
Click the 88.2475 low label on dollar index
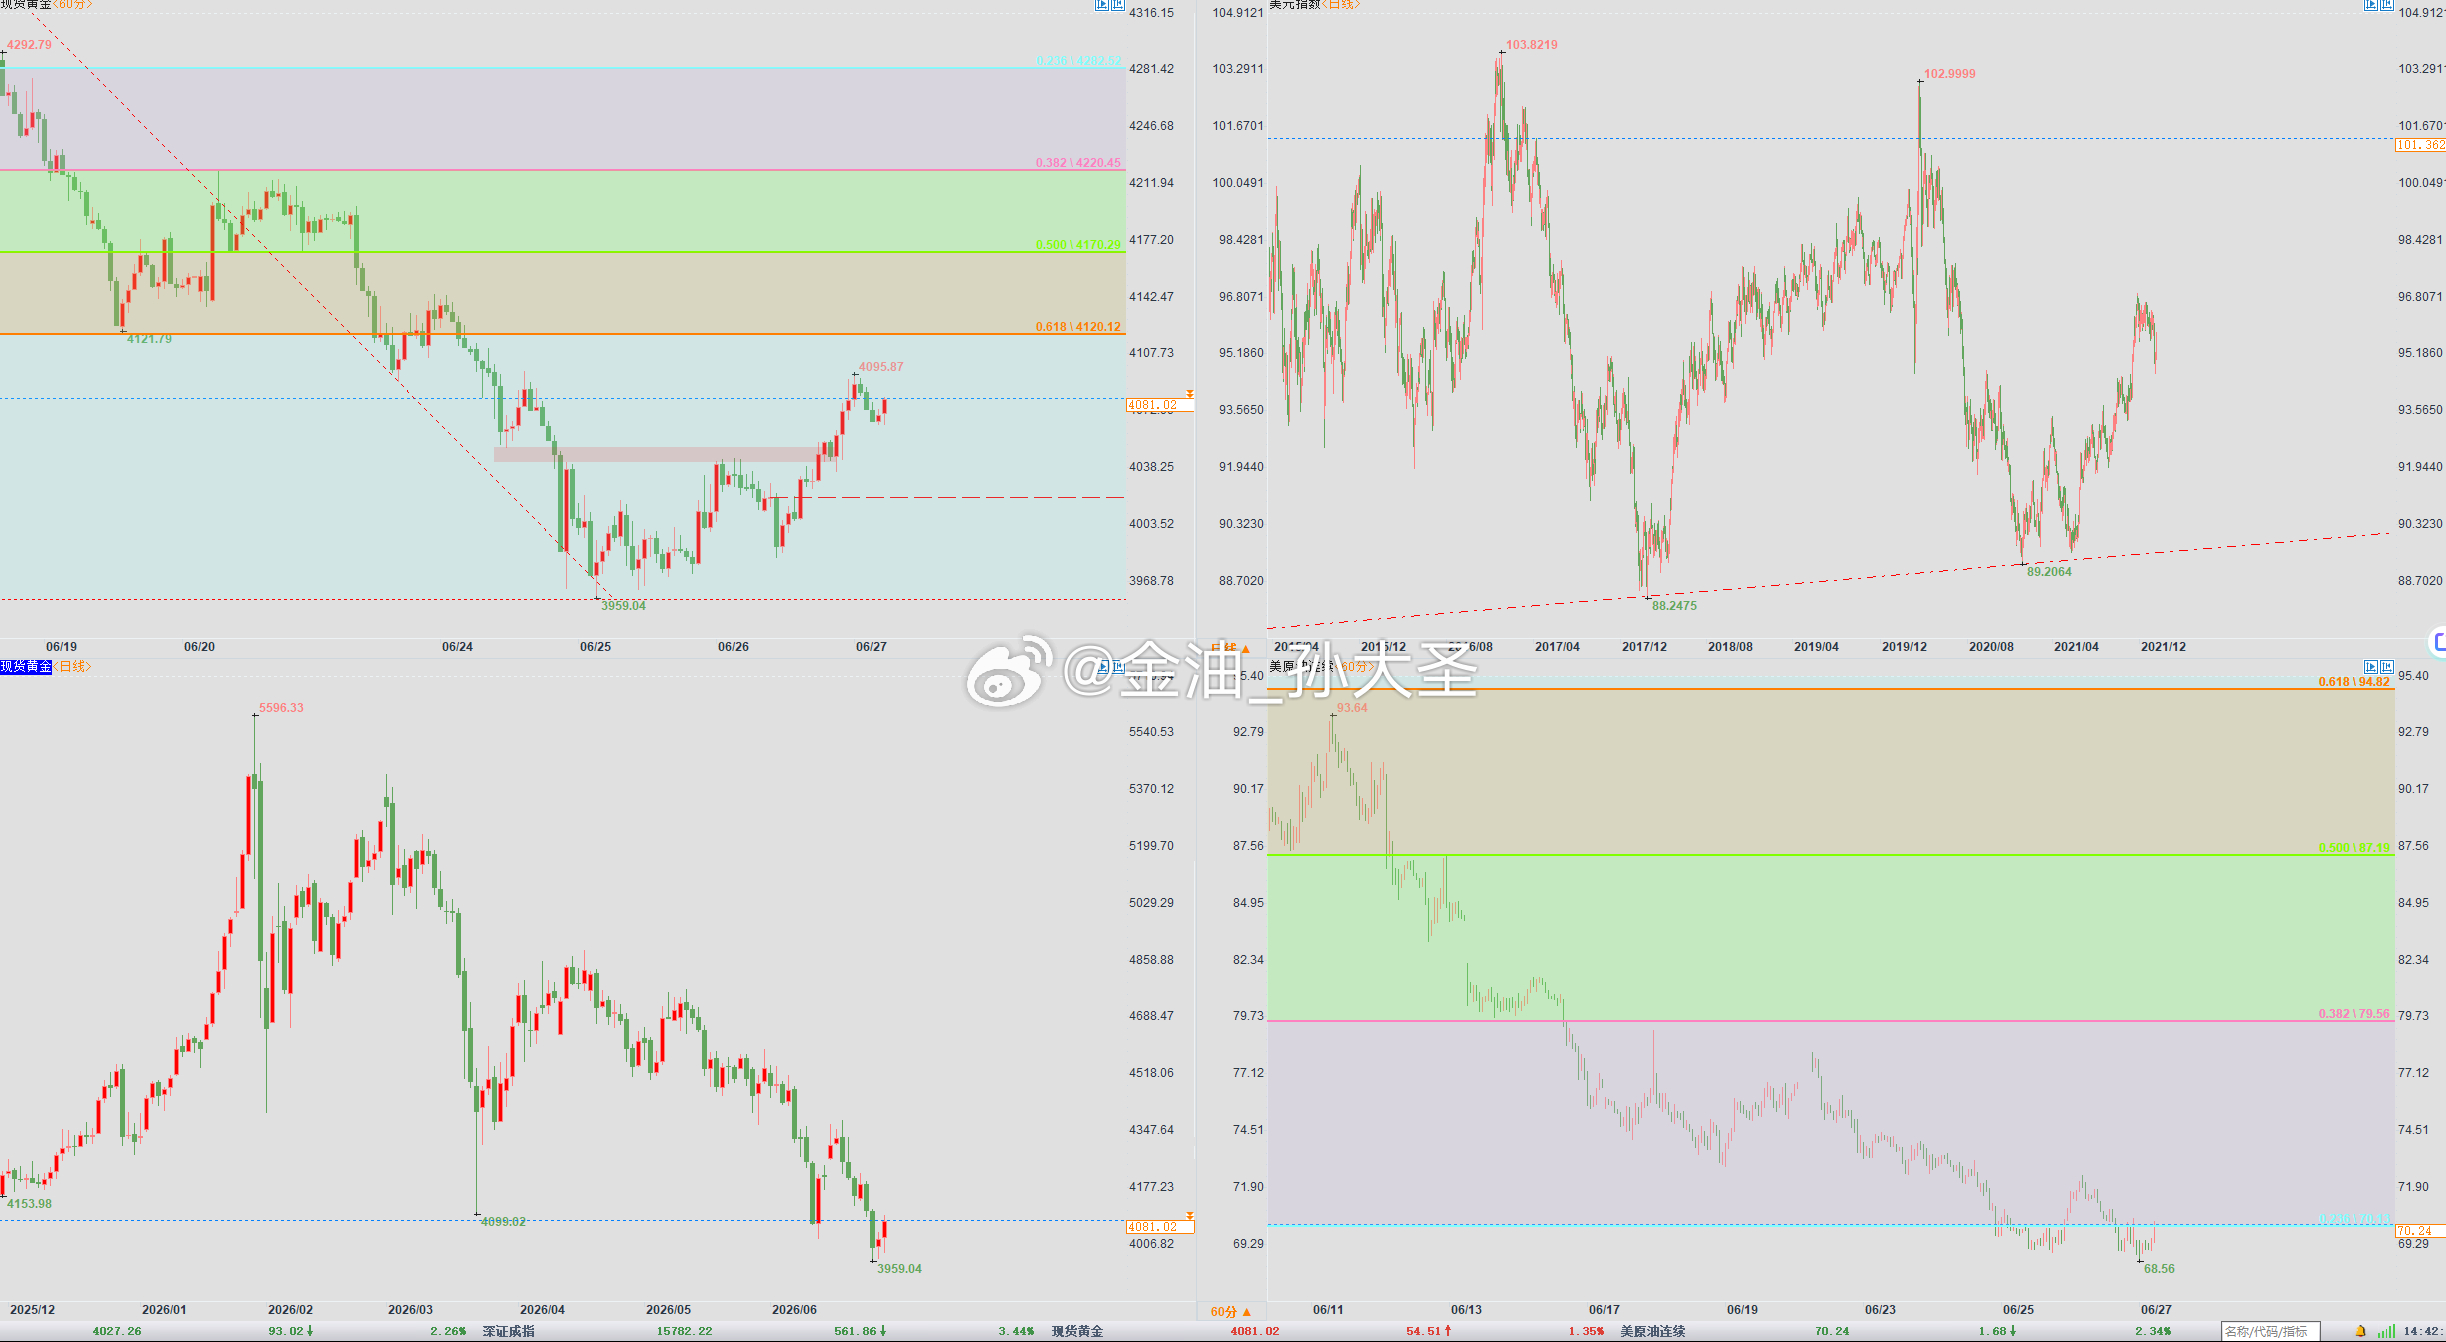1674,606
